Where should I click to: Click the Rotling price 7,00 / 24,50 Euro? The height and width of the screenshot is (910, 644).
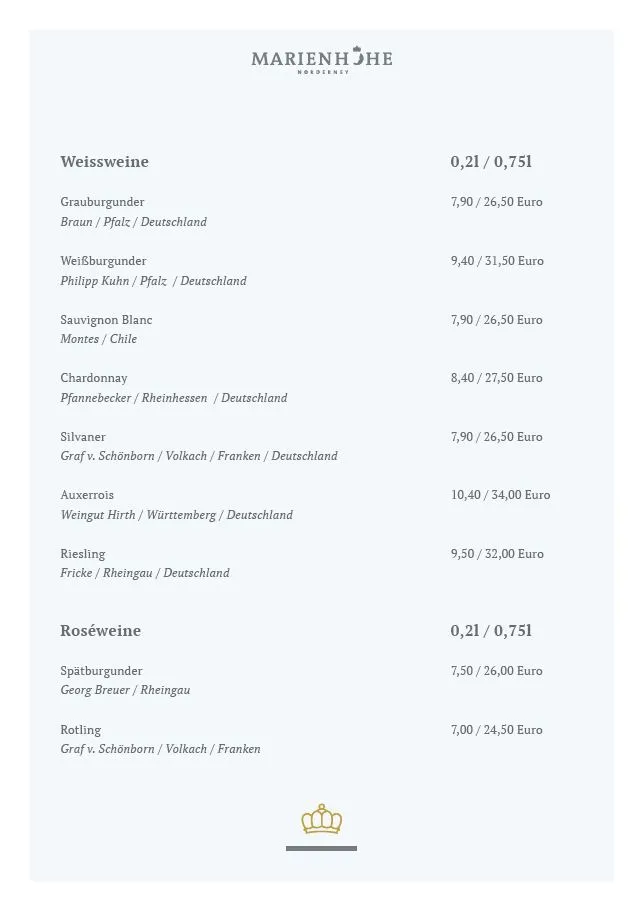pyautogui.click(x=497, y=730)
